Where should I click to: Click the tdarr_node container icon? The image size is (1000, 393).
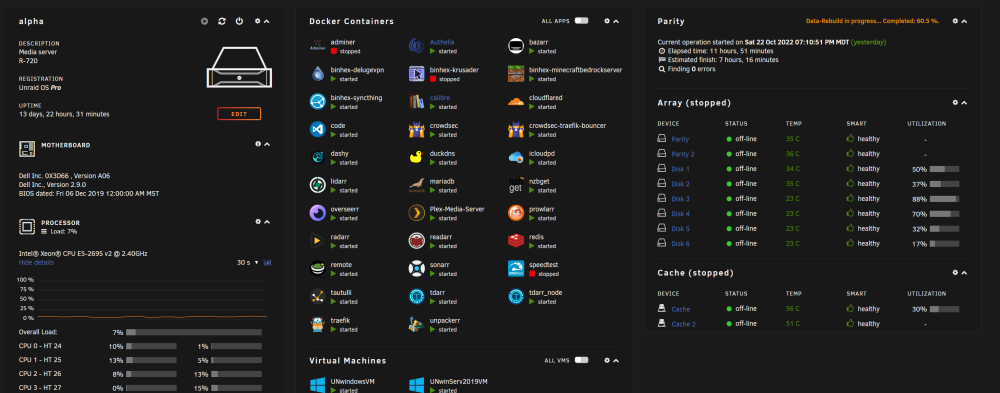click(515, 296)
